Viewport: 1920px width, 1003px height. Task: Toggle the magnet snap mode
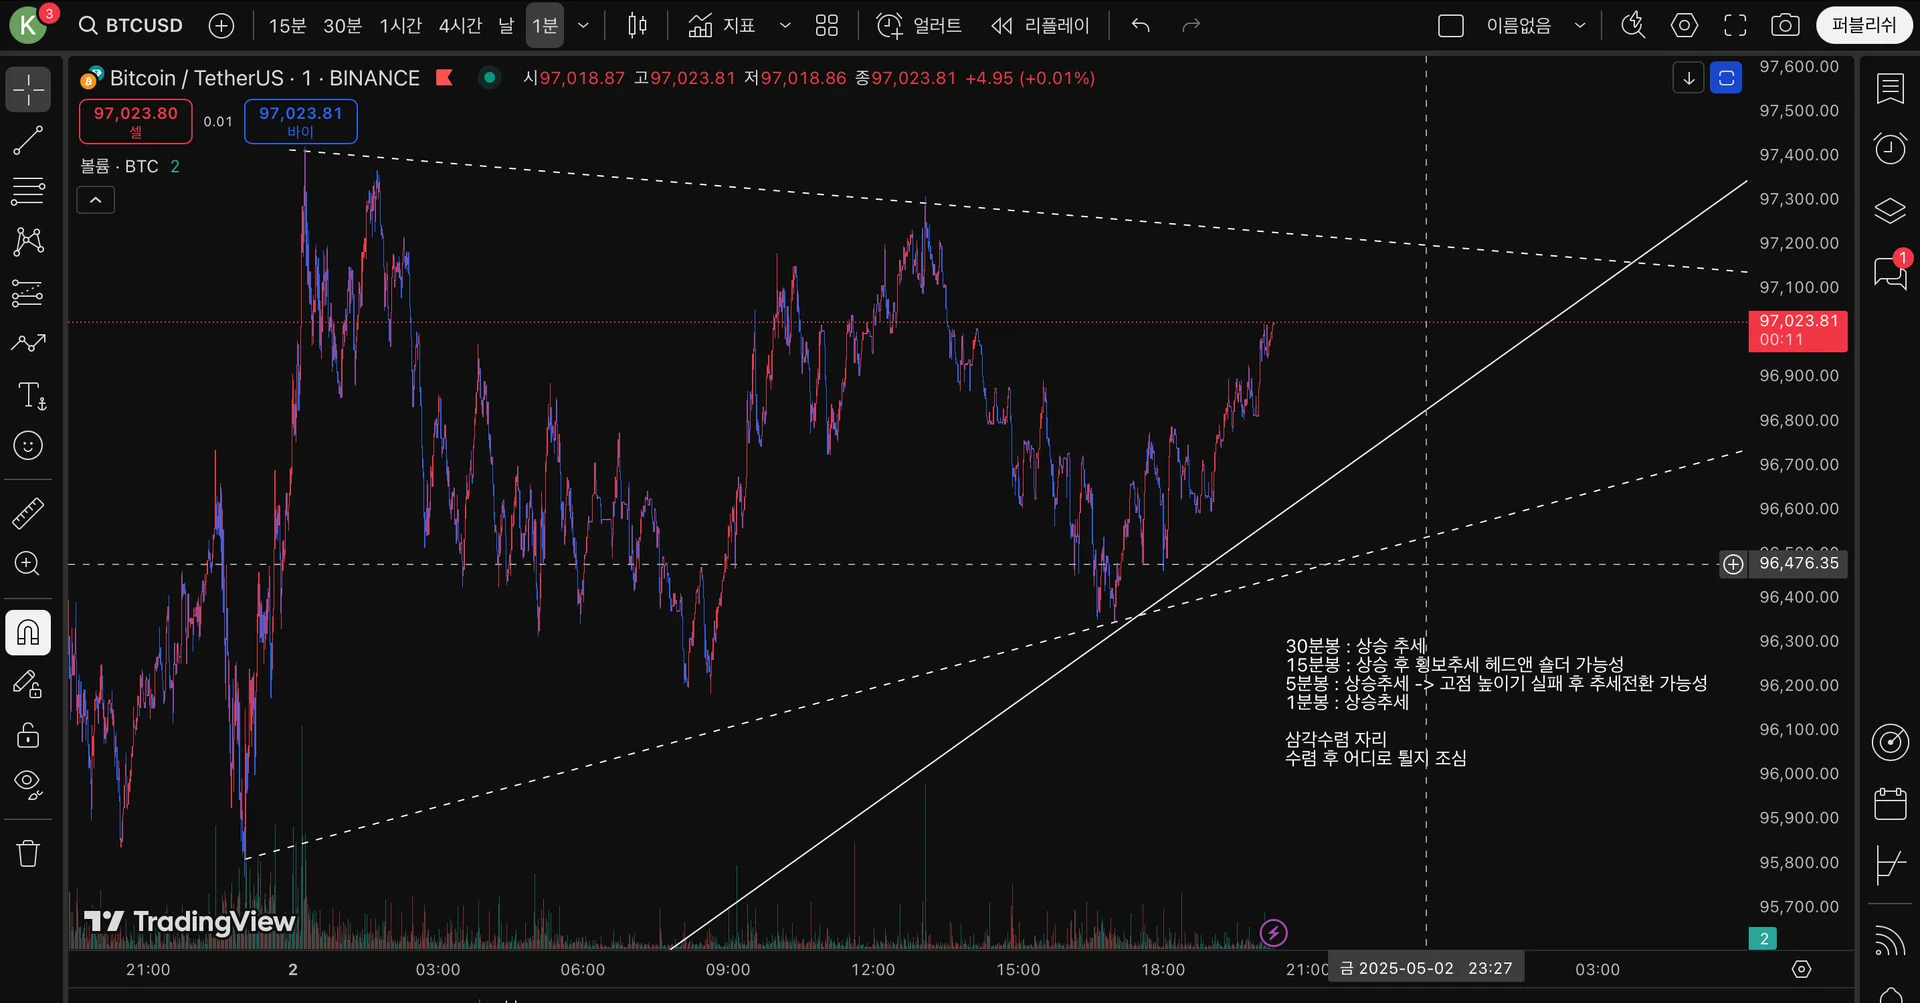(x=28, y=633)
